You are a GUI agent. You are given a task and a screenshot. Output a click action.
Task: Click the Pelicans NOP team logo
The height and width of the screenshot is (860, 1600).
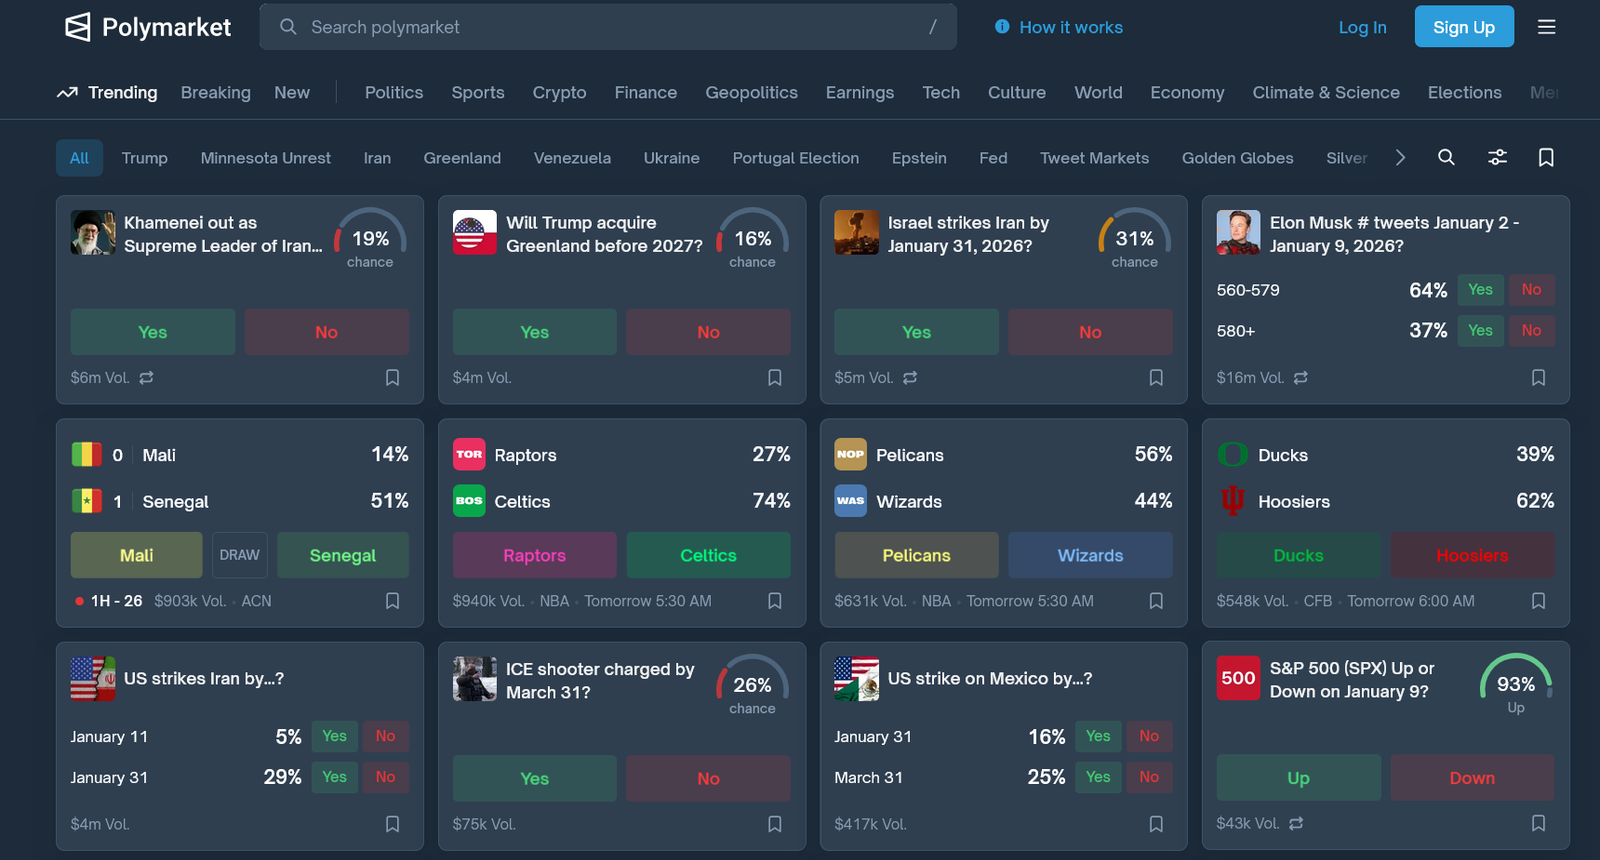click(851, 454)
